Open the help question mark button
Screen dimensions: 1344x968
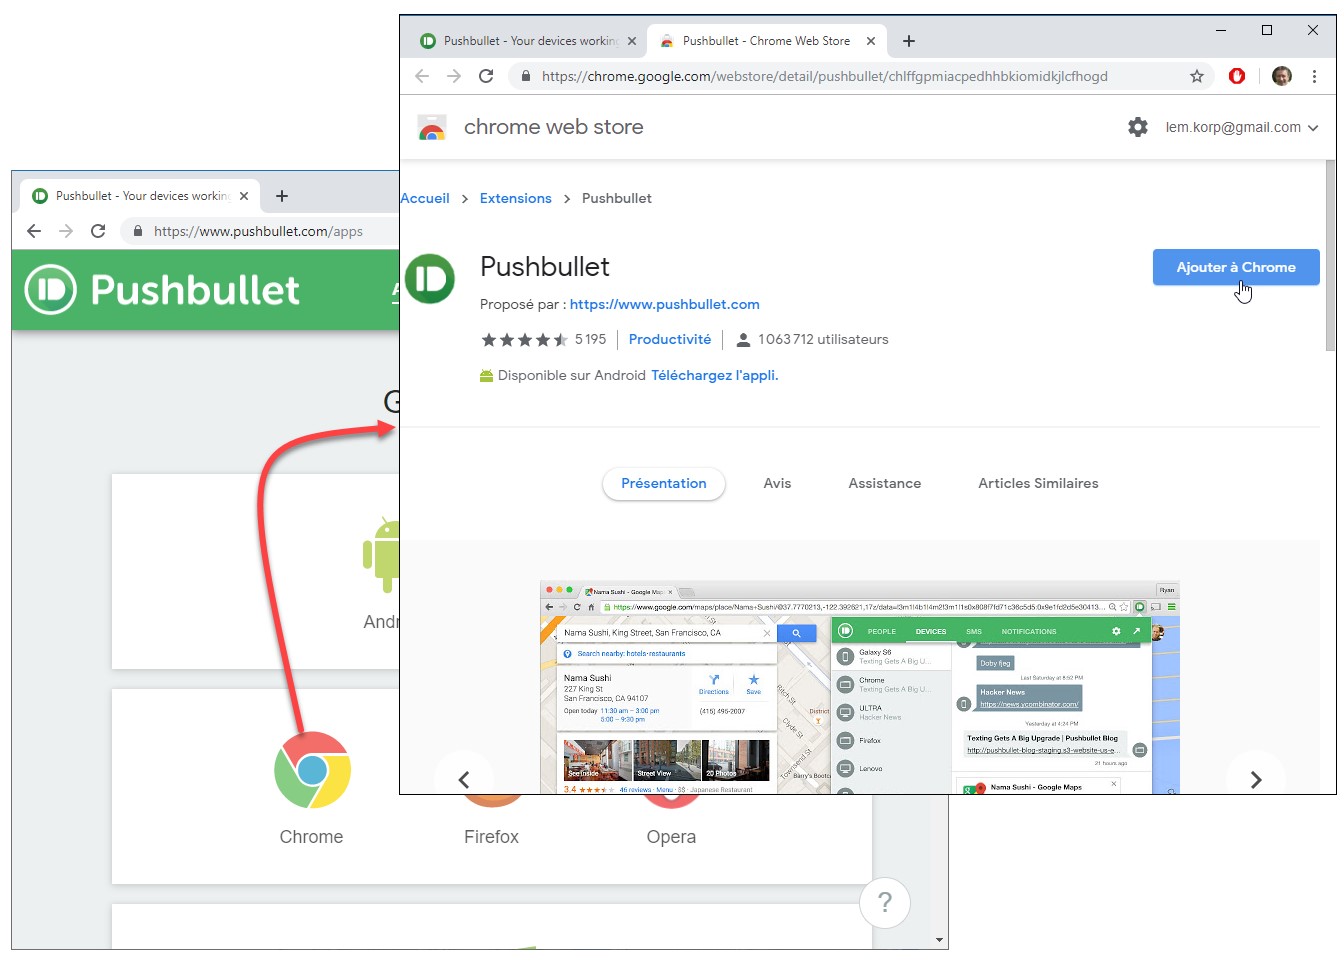[885, 902]
